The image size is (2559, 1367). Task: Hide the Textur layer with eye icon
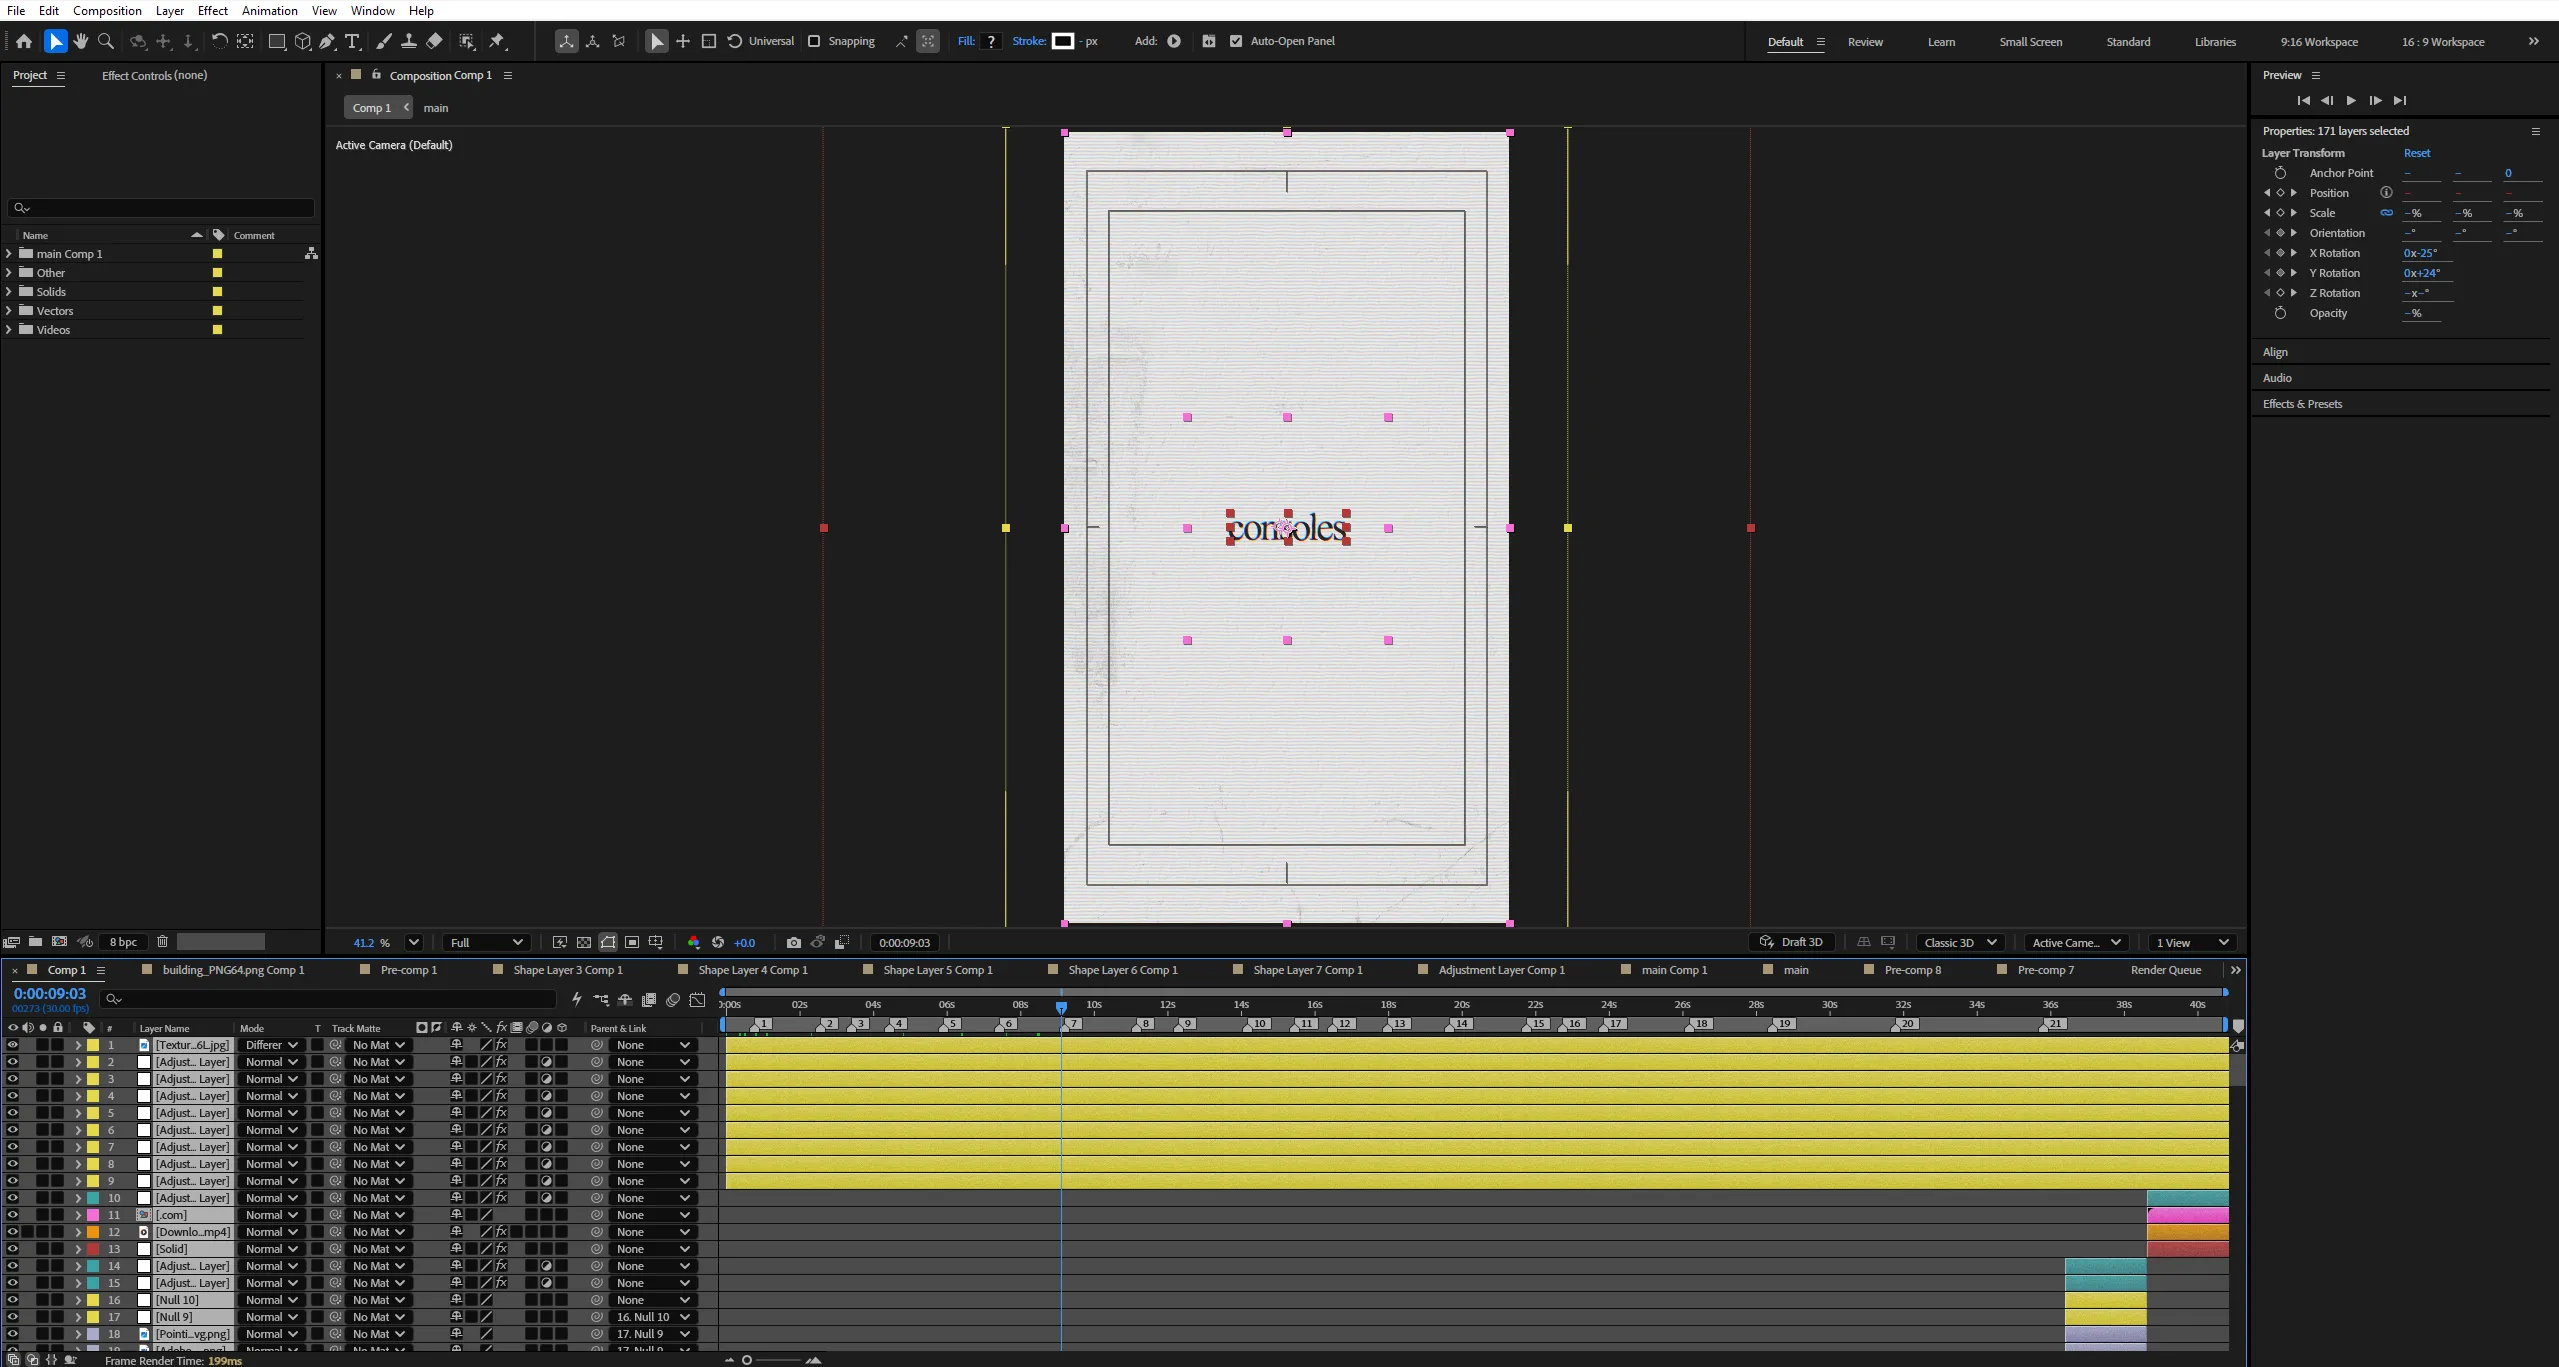(x=13, y=1045)
